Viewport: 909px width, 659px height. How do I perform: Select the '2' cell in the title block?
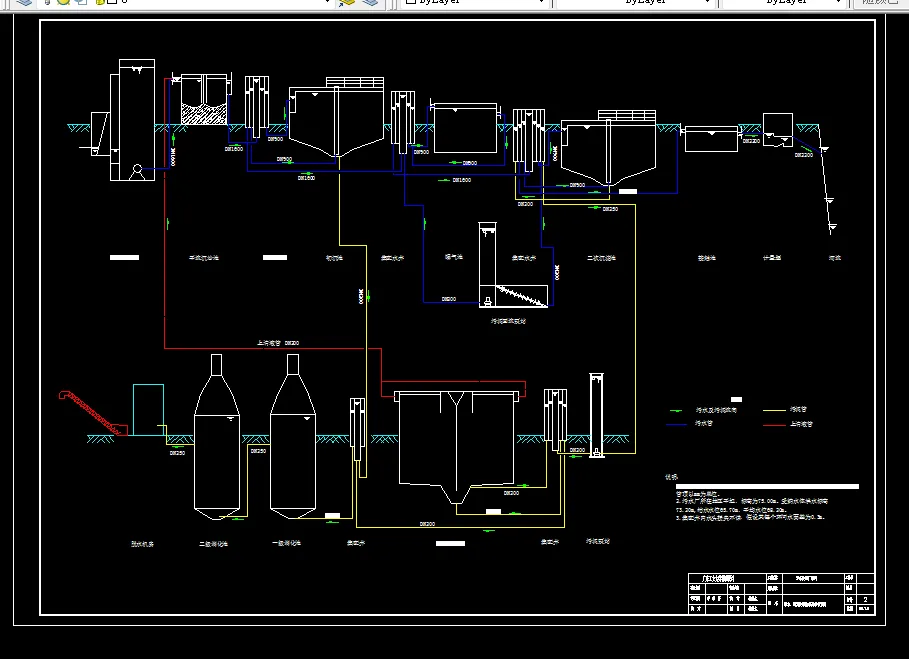pyautogui.click(x=866, y=599)
